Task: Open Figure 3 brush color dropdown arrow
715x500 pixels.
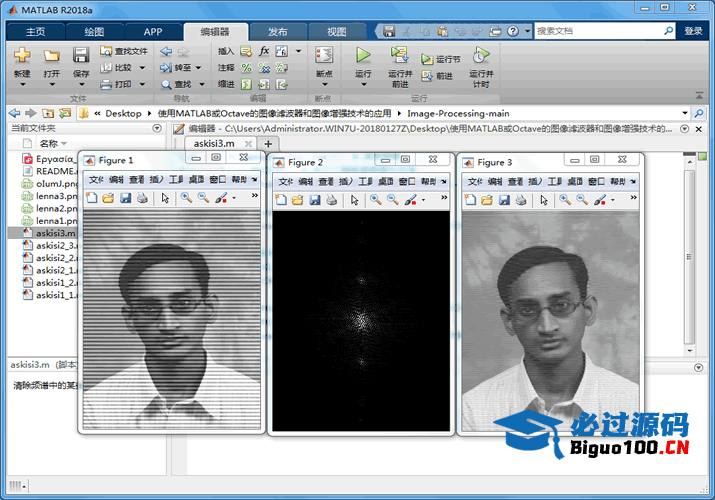Action: coord(613,200)
